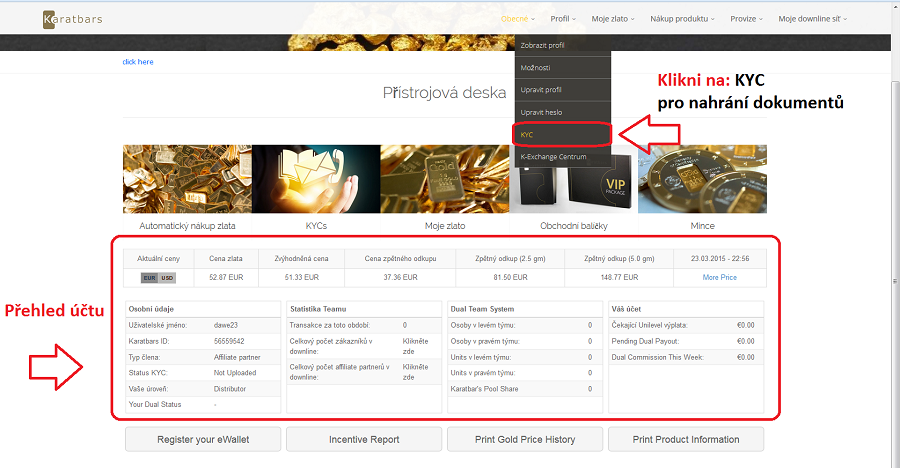This screenshot has height=468, width=900.
Task: Click the 'Affiliate partner' member type
Action: [237, 357]
